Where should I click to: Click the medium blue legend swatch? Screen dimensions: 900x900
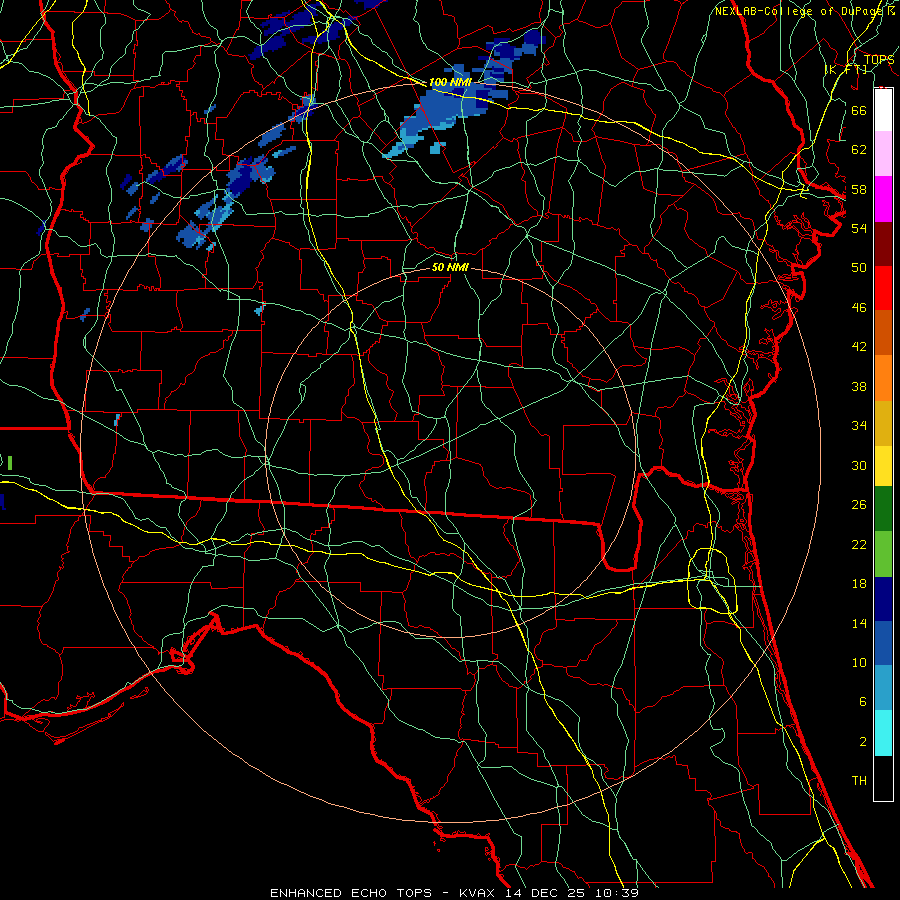pos(883,643)
